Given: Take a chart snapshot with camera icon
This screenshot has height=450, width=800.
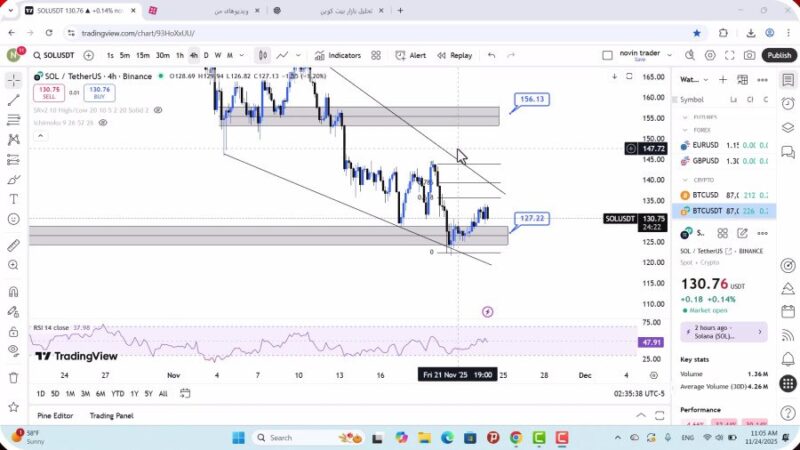Looking at the screenshot, I should coord(751,56).
